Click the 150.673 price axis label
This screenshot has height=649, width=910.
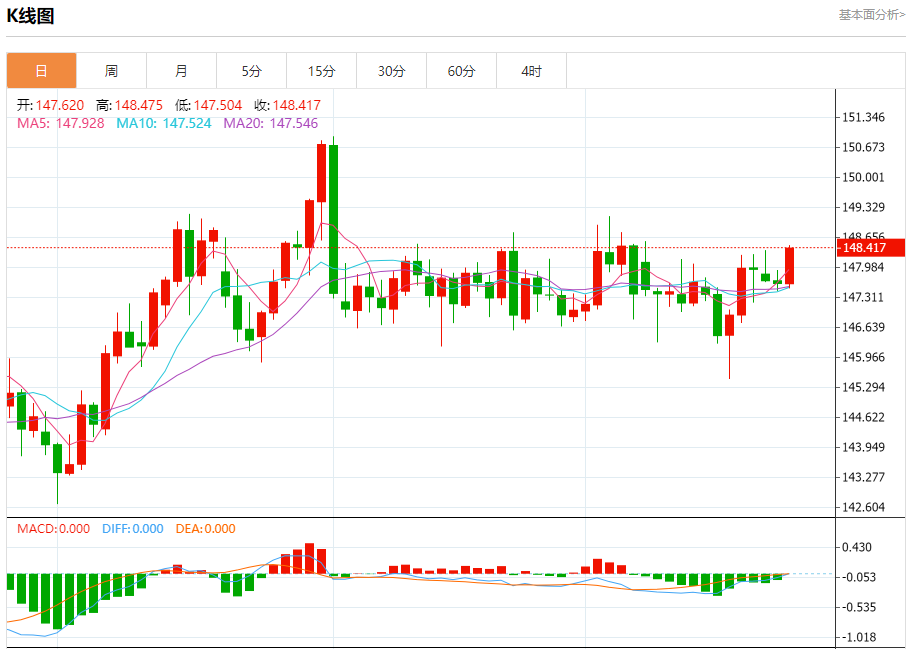click(864, 147)
